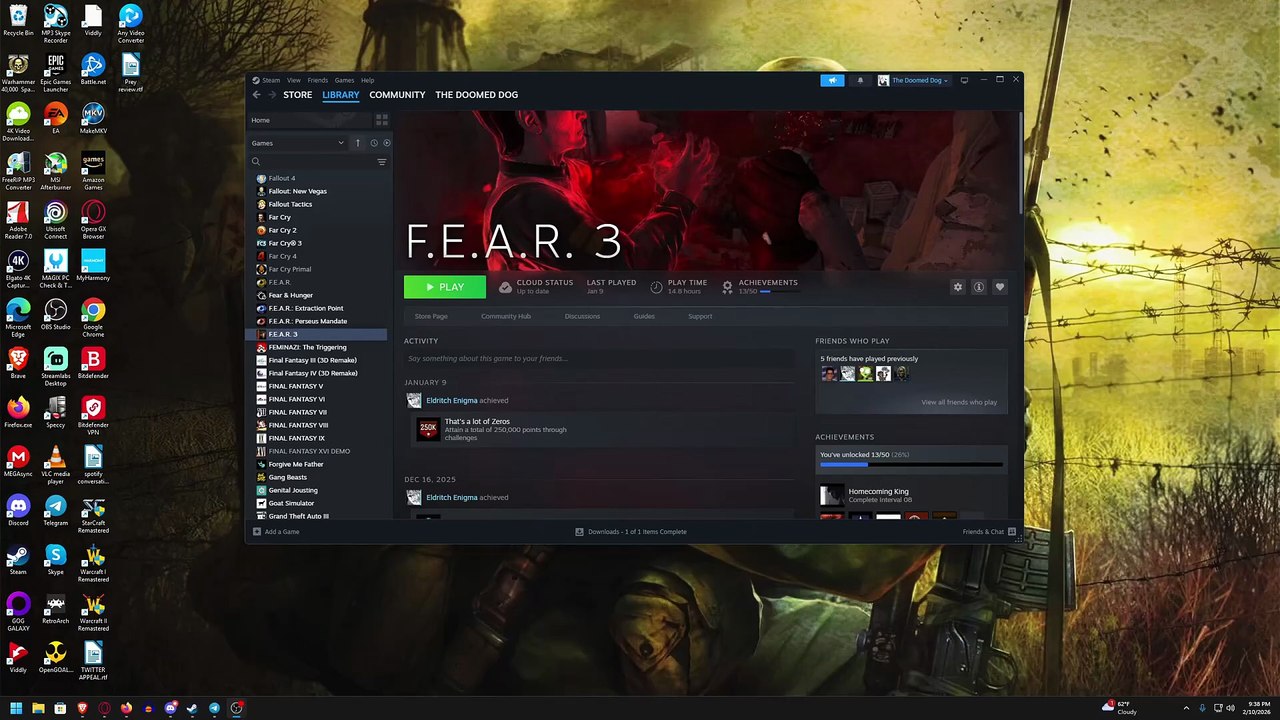The width and height of the screenshot is (1280, 720).
Task: Open Brave browser from the taskbar
Action: coord(82,708)
